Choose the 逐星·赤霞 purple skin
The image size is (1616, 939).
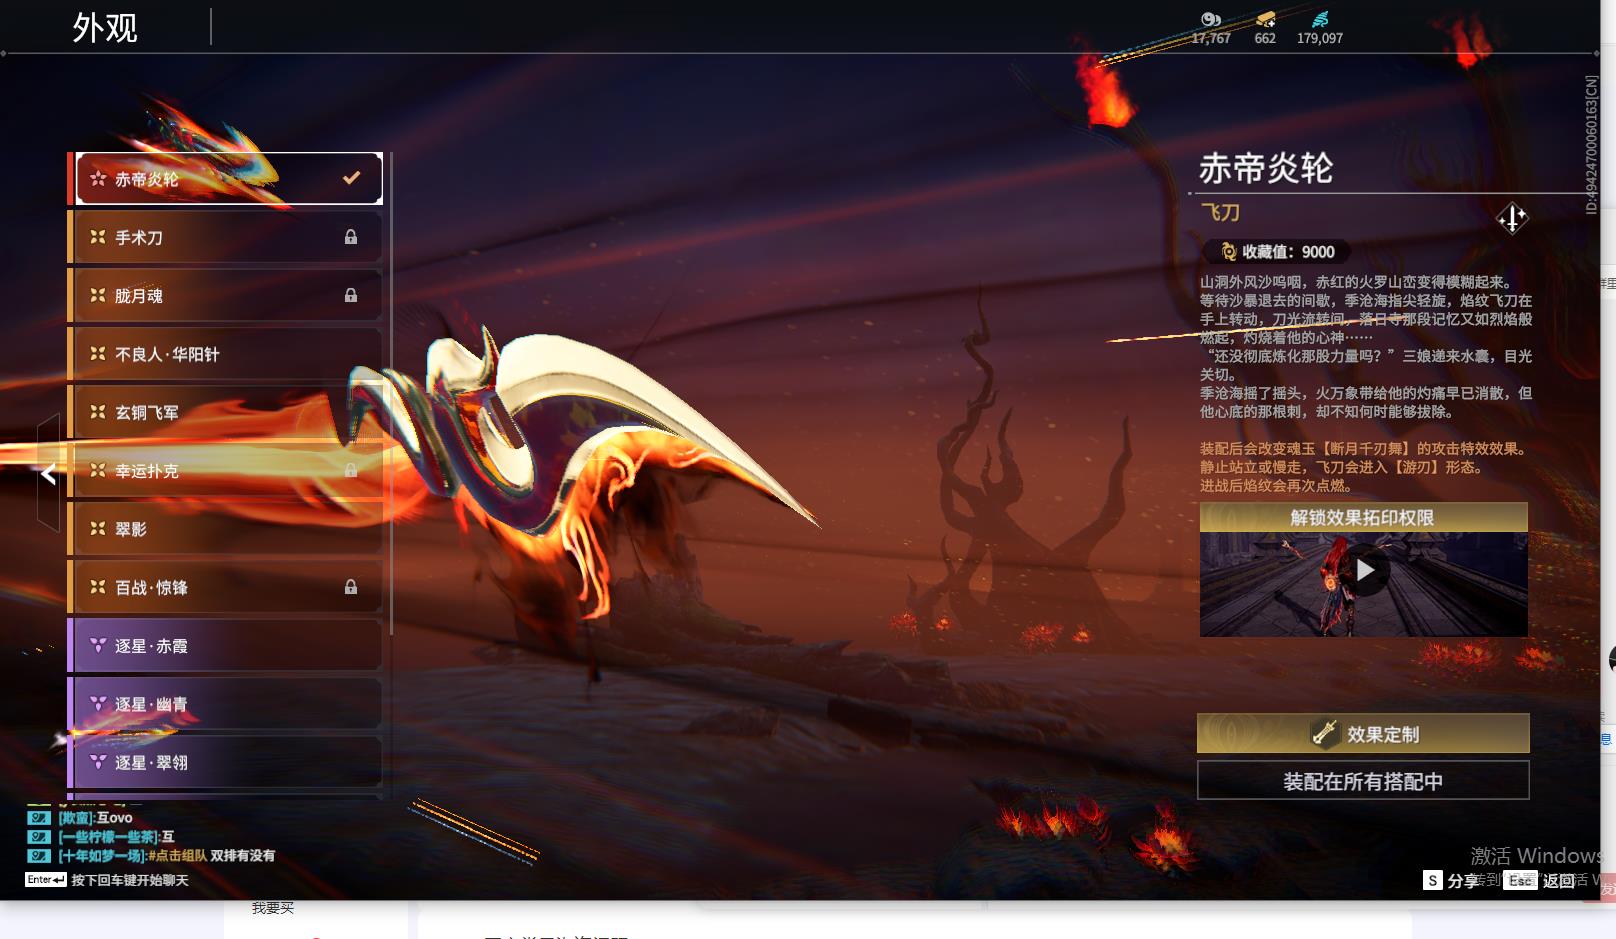(x=225, y=646)
